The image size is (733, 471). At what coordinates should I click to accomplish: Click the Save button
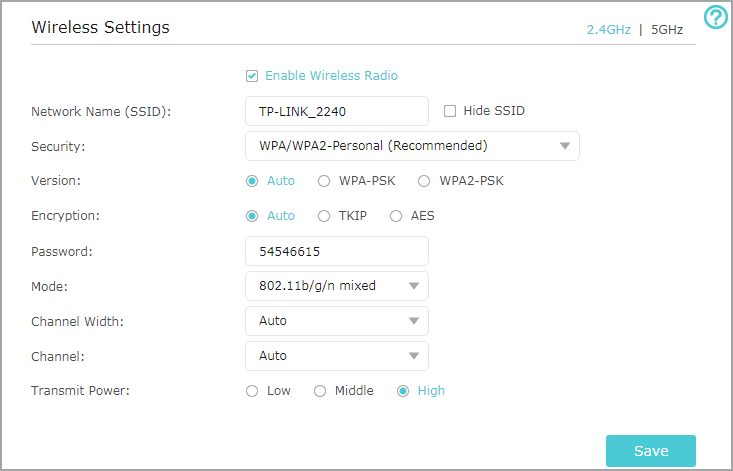pos(650,451)
